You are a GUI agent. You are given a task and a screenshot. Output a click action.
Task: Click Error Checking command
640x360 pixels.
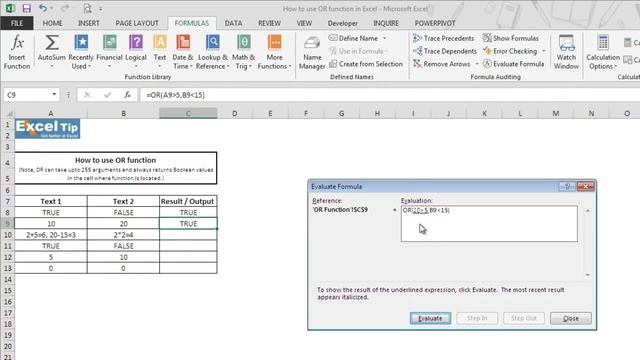510,51
